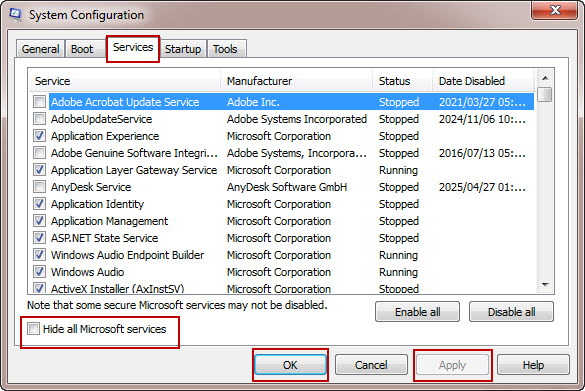Image resolution: width=585 pixels, height=391 pixels.
Task: Click the 2021/03/27 date disabled cell
Action: coord(482,102)
